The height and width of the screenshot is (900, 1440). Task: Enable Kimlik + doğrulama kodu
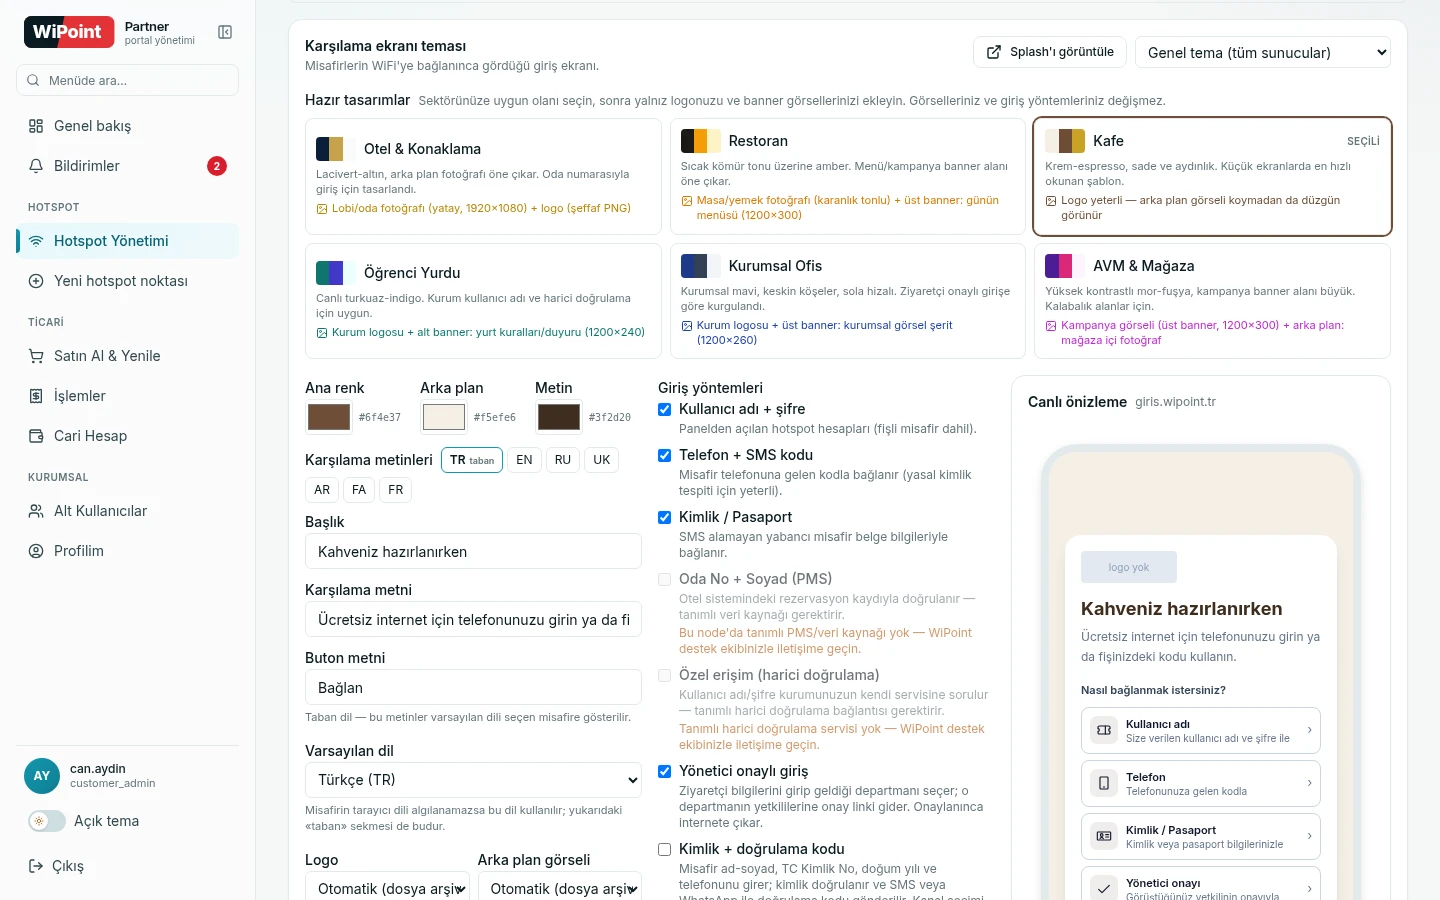pos(664,849)
